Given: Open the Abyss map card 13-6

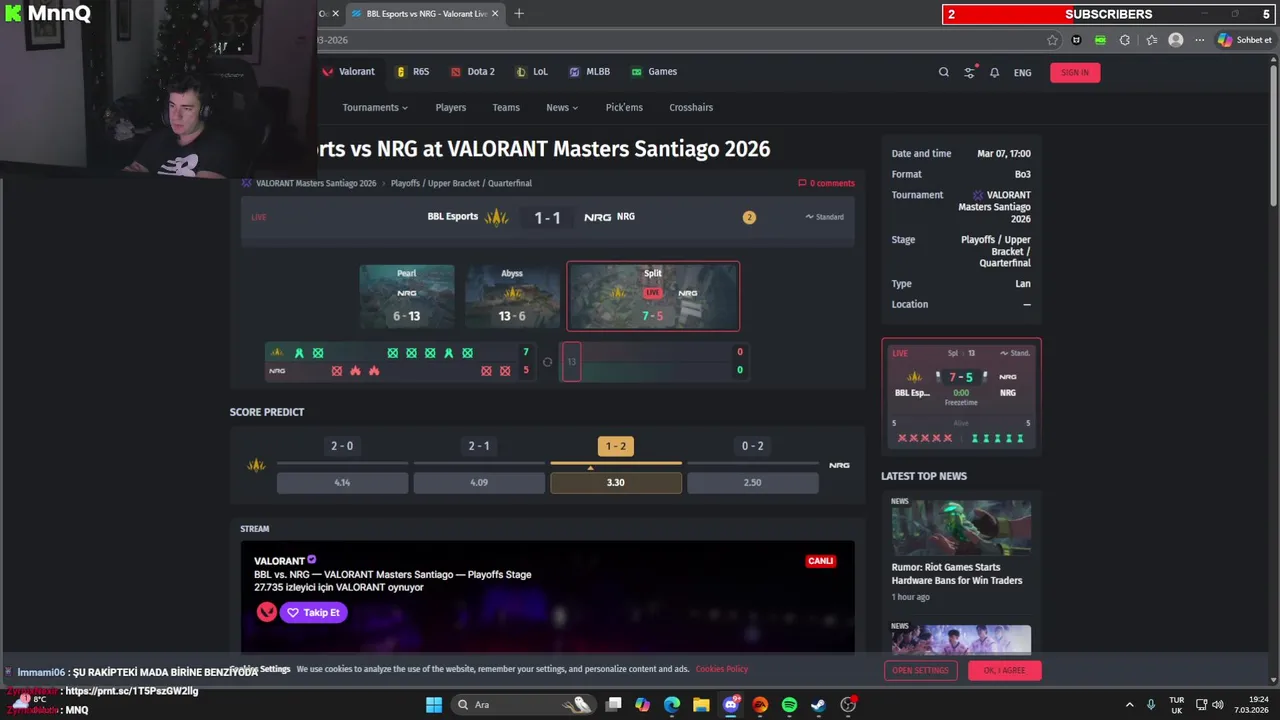Looking at the screenshot, I should coord(512,296).
